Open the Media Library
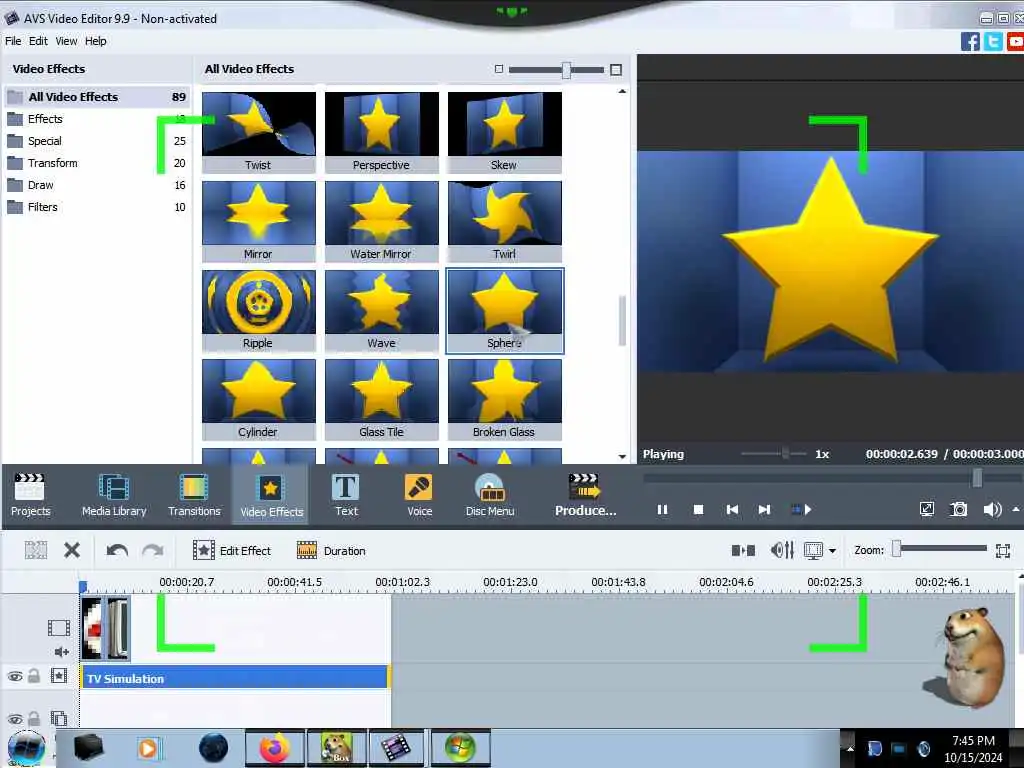1024x768 pixels. pyautogui.click(x=114, y=495)
